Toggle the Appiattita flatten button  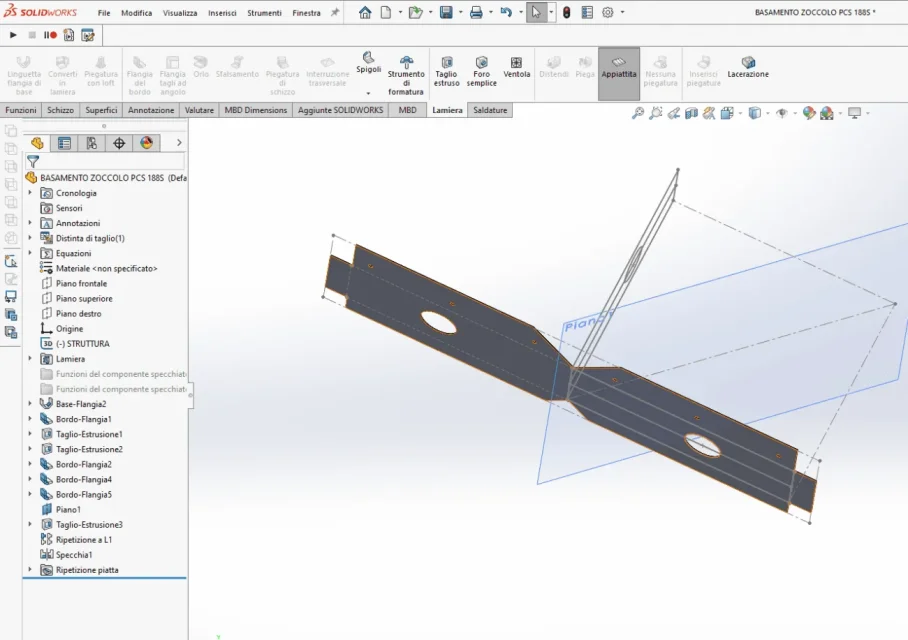point(618,73)
